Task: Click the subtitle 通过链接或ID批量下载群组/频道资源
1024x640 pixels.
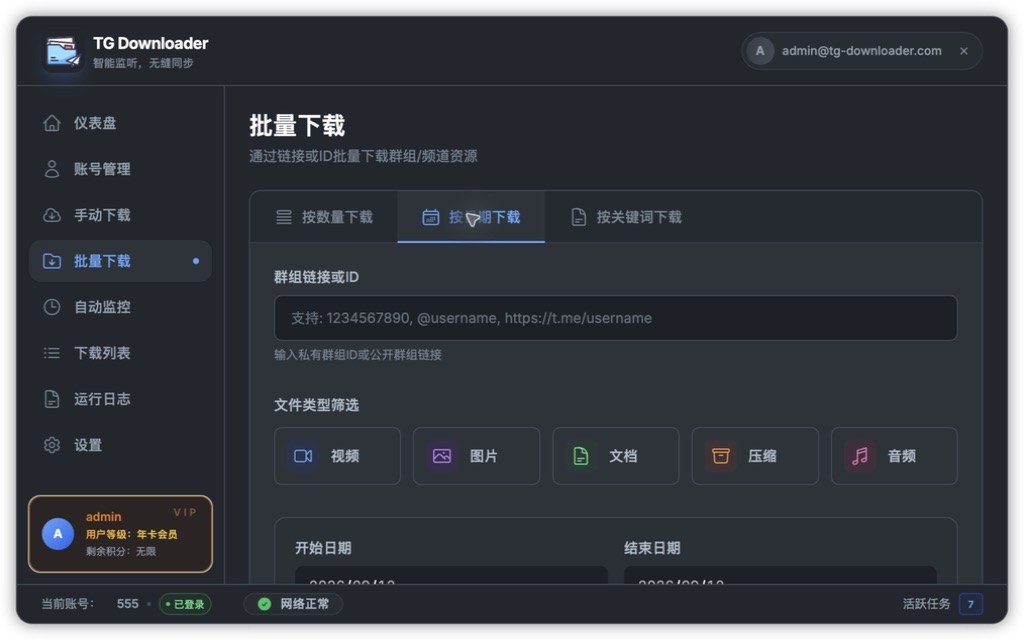Action: [363, 156]
